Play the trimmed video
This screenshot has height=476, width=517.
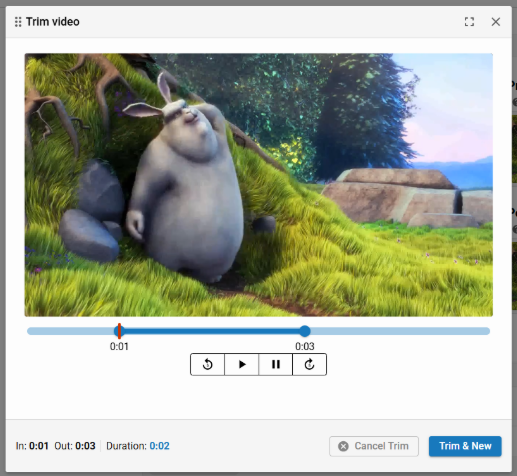(242, 364)
